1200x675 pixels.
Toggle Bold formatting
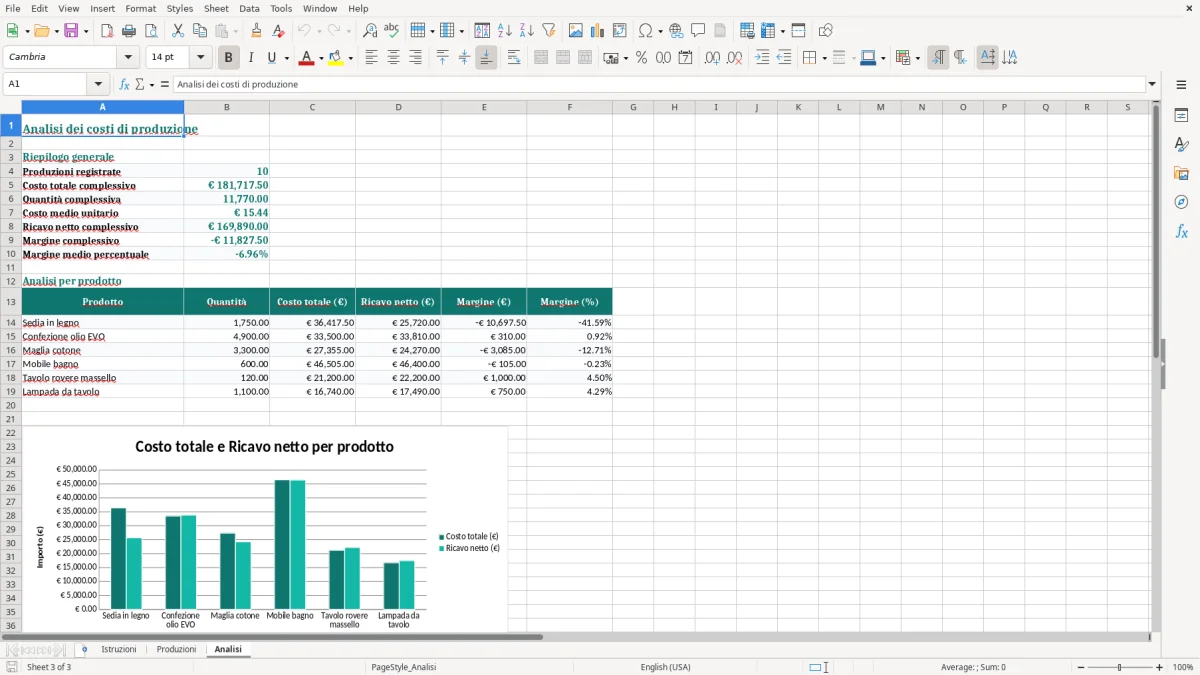[x=229, y=58]
